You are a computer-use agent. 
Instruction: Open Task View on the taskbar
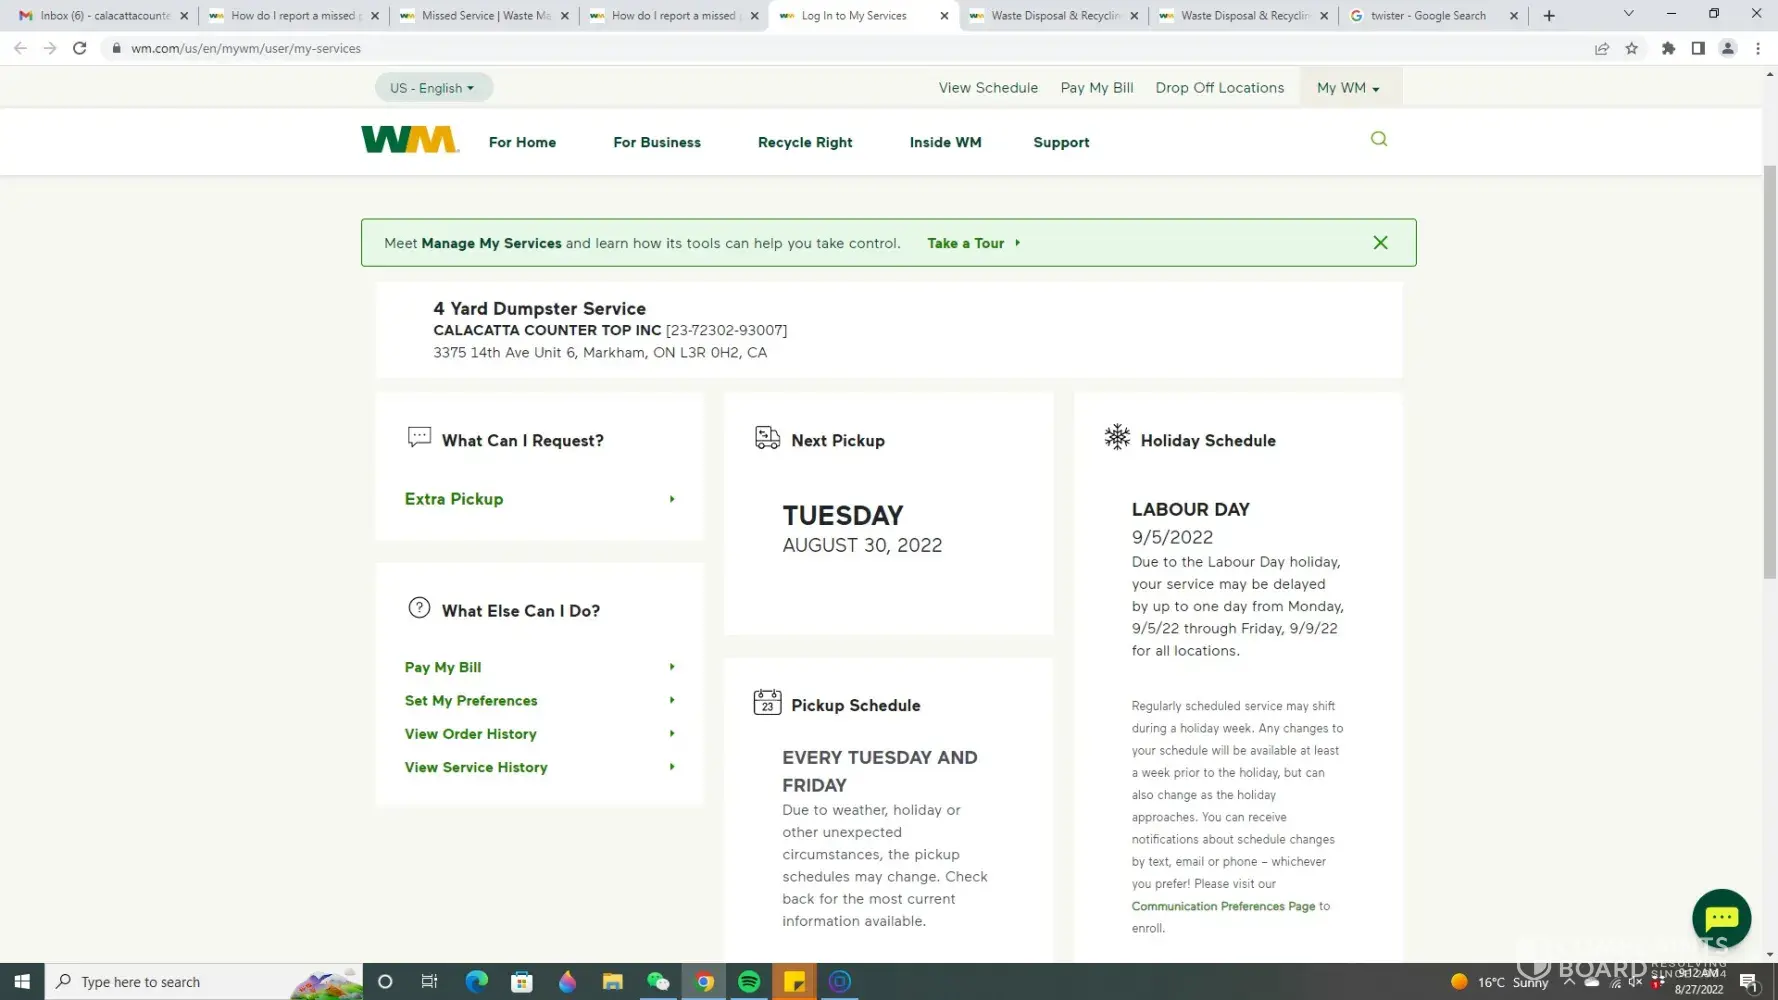[429, 982]
